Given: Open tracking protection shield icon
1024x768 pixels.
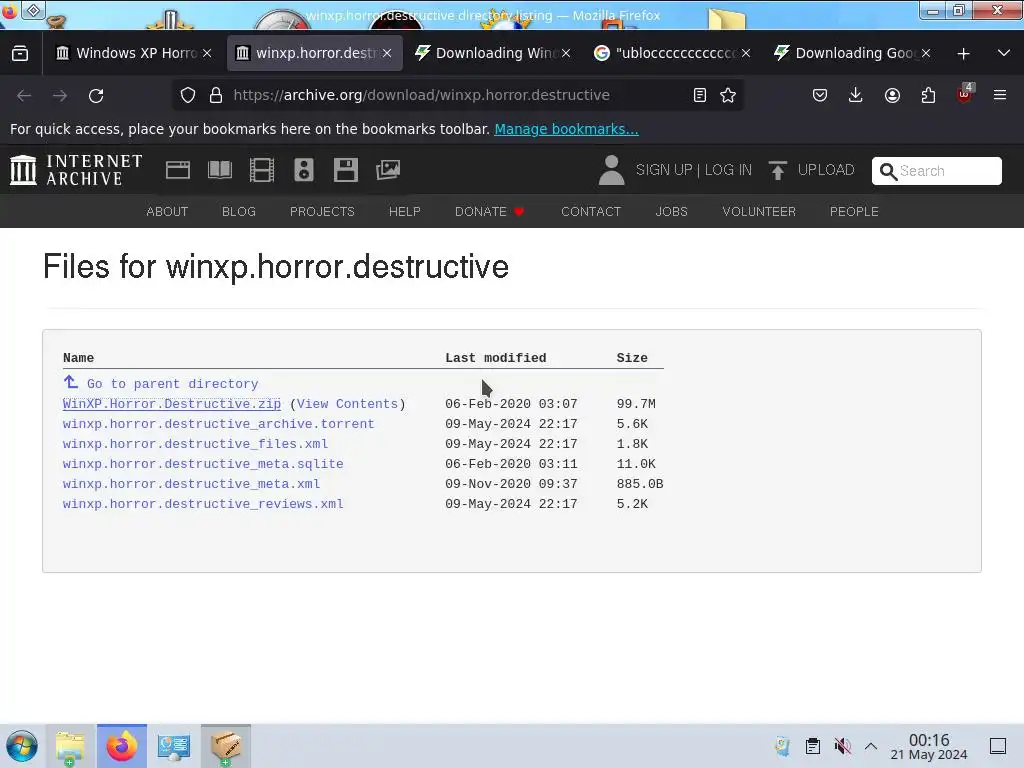Looking at the screenshot, I should click(188, 95).
